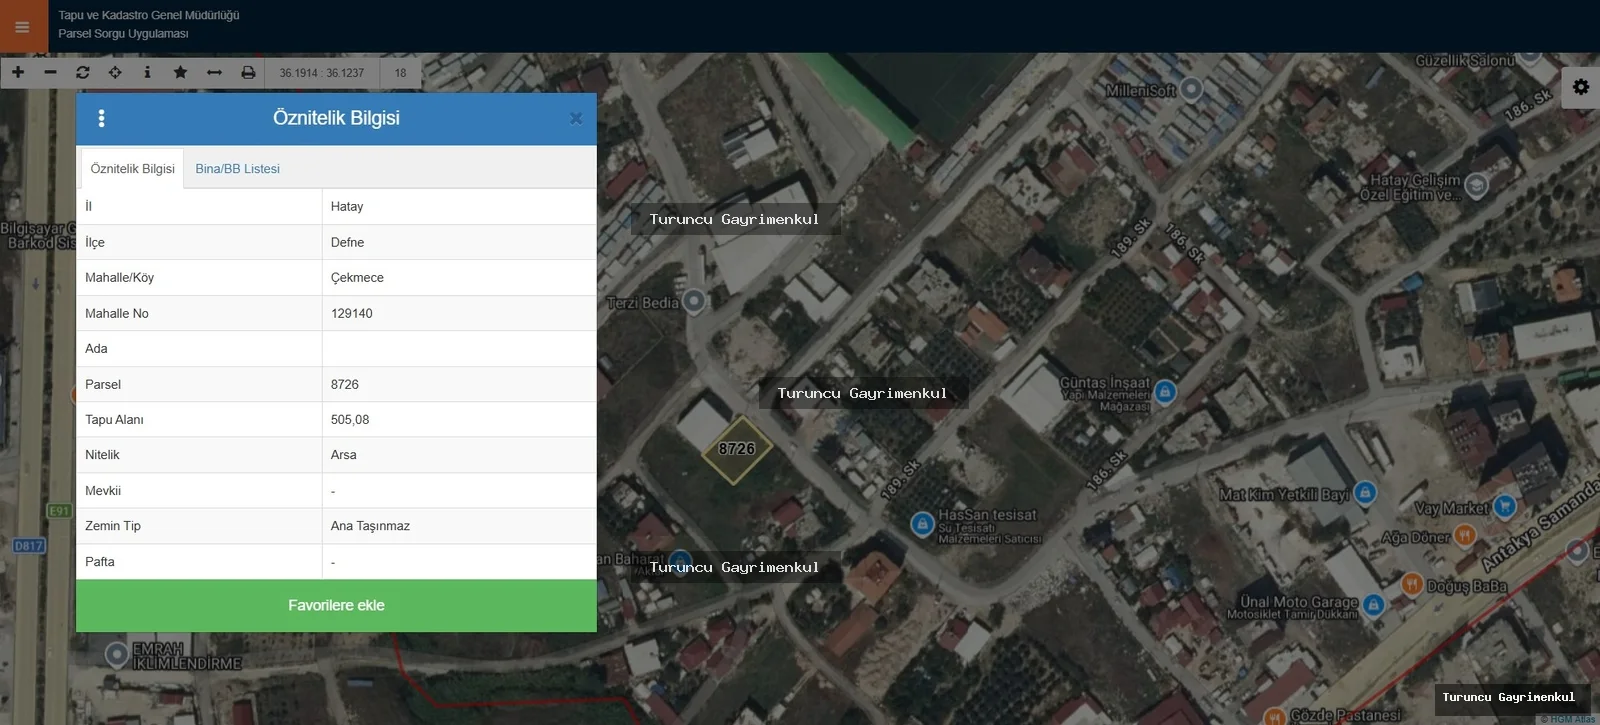1600x725 pixels.
Task: Click the print map icon
Action: tap(248, 72)
